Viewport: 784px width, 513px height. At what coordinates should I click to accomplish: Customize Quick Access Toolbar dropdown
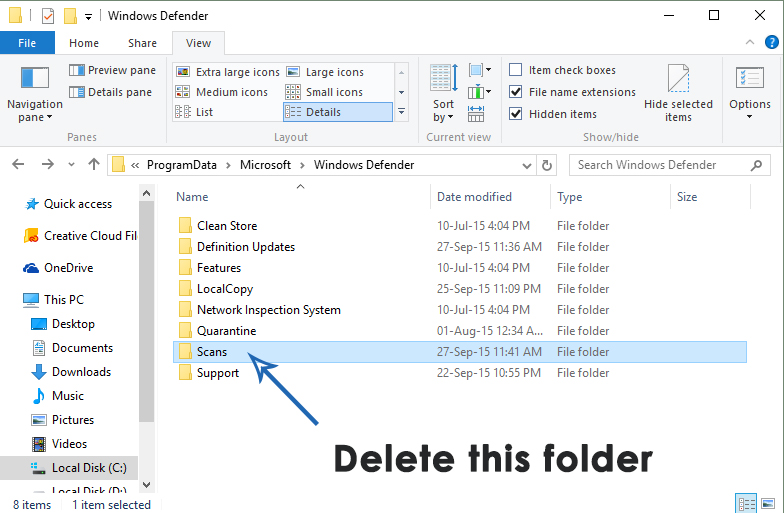click(x=88, y=17)
